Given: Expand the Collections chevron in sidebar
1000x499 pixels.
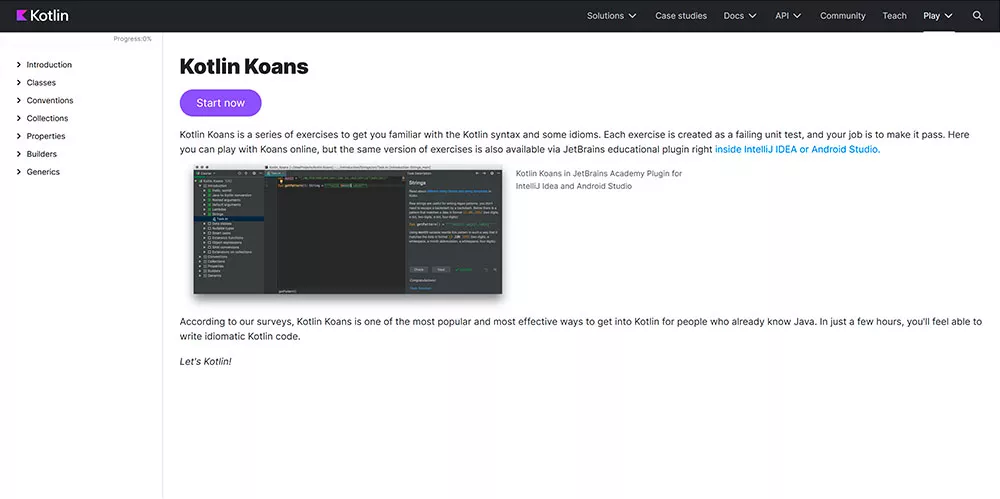Looking at the screenshot, I should 19,118.
